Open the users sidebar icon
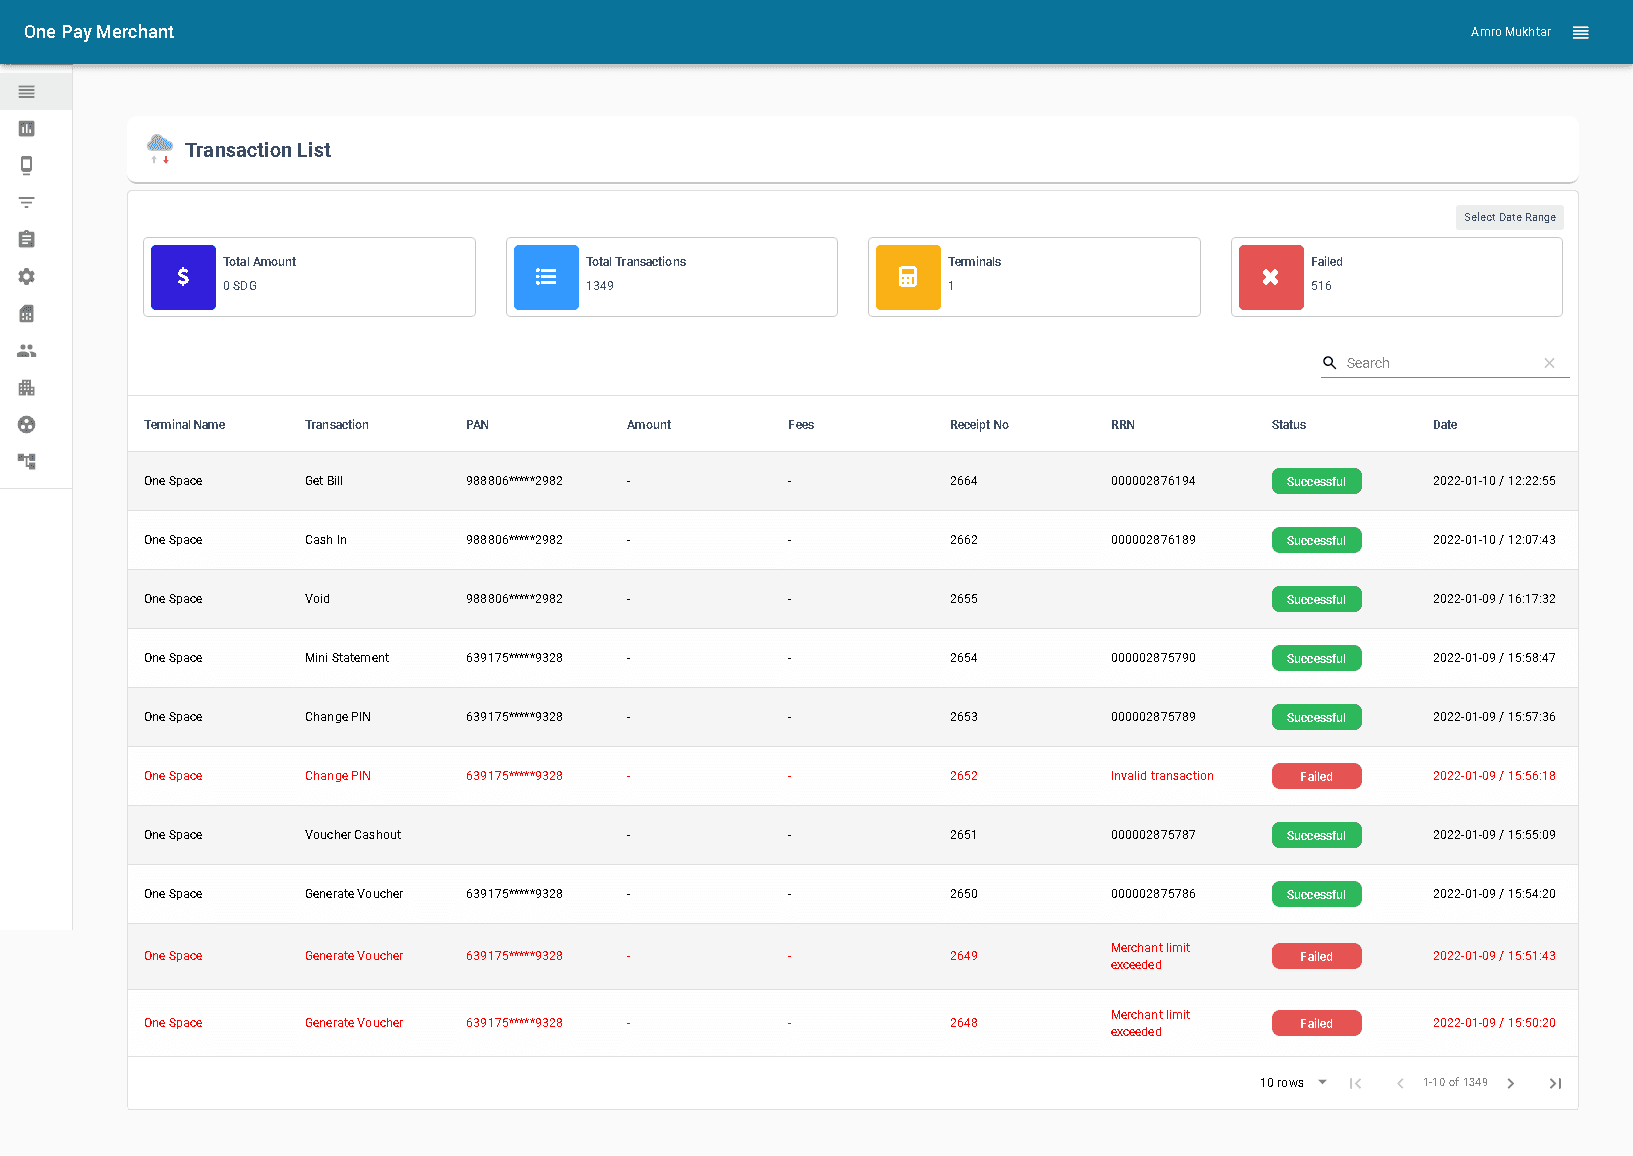Screen dimensions: 1633x1156 pyautogui.click(x=26, y=350)
